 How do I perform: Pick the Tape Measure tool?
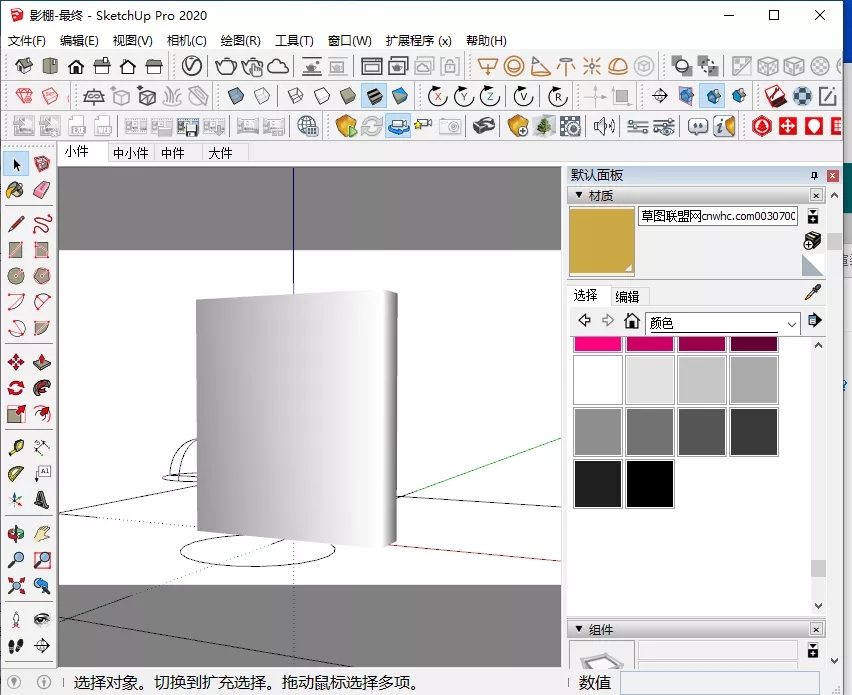(x=16, y=447)
